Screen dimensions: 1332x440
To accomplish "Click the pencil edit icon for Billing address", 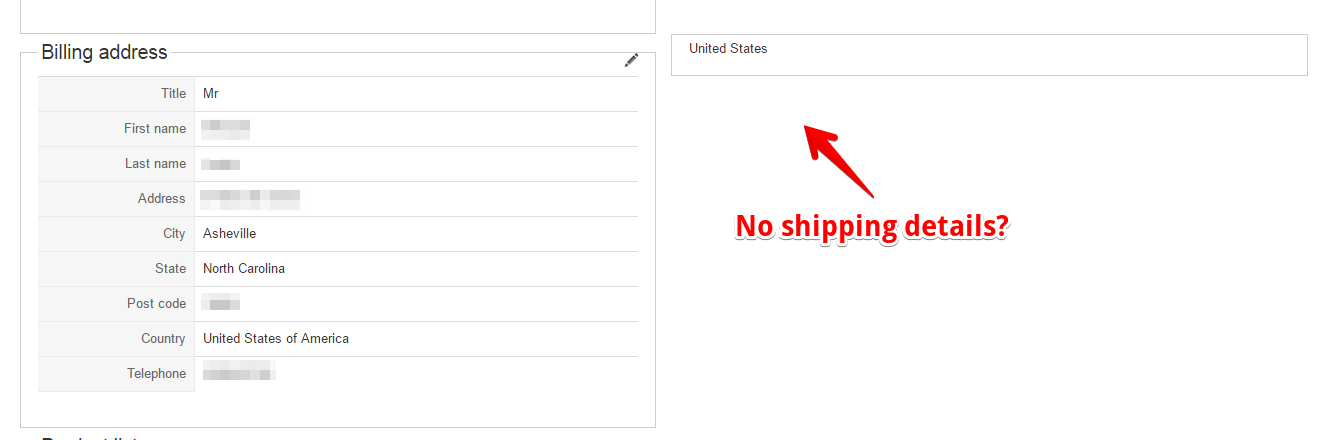I will 631,60.
